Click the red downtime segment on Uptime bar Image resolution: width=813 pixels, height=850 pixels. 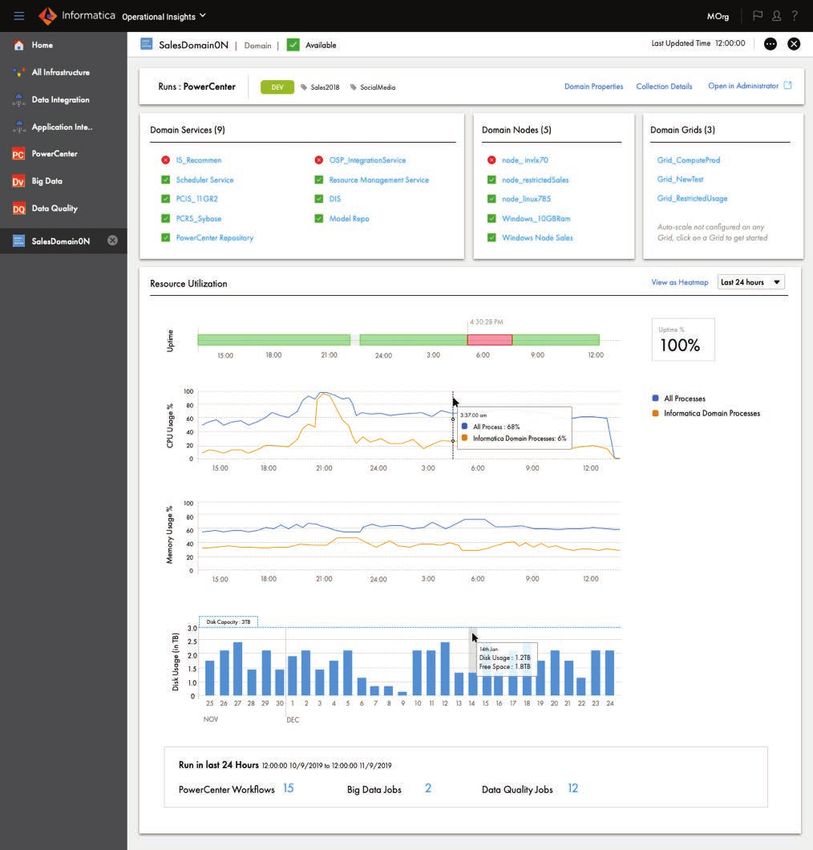point(489,340)
